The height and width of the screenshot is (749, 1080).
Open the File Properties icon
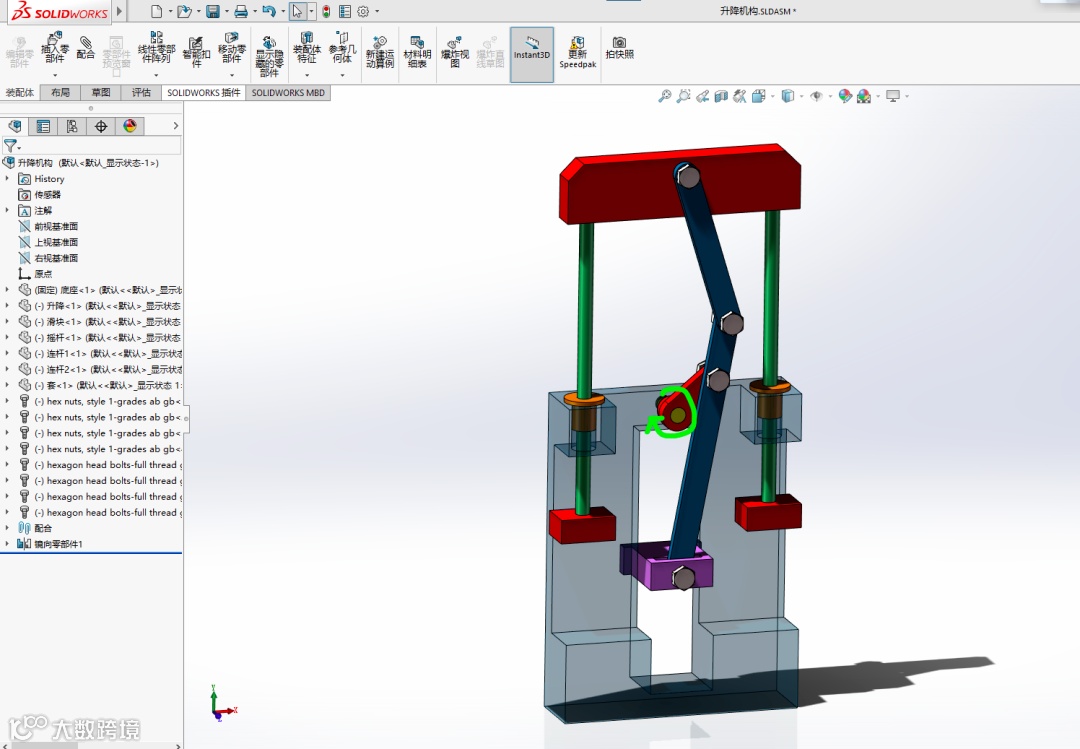[344, 11]
